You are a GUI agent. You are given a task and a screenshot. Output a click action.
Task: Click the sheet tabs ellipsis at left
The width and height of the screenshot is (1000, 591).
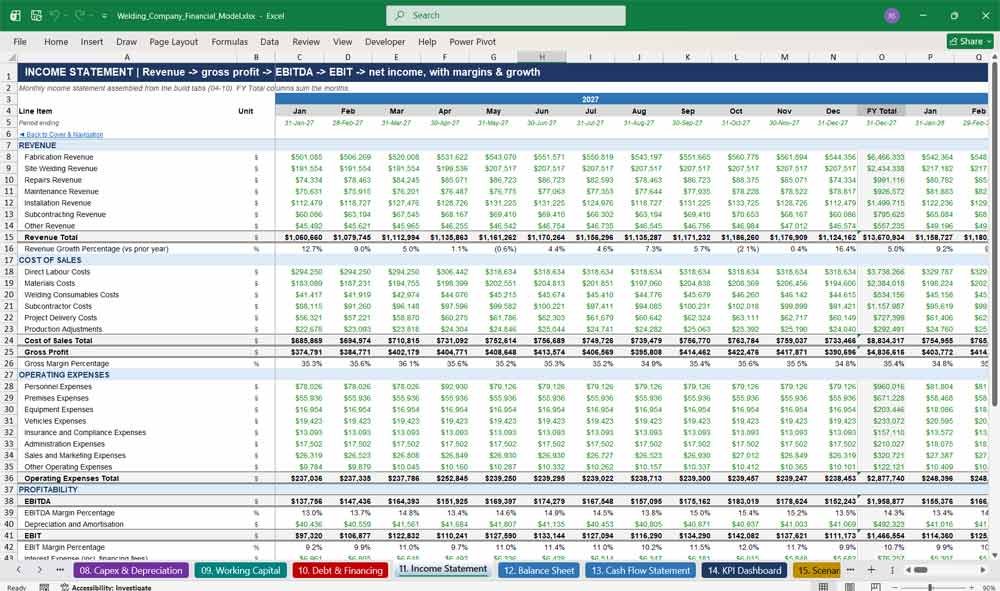click(x=60, y=570)
